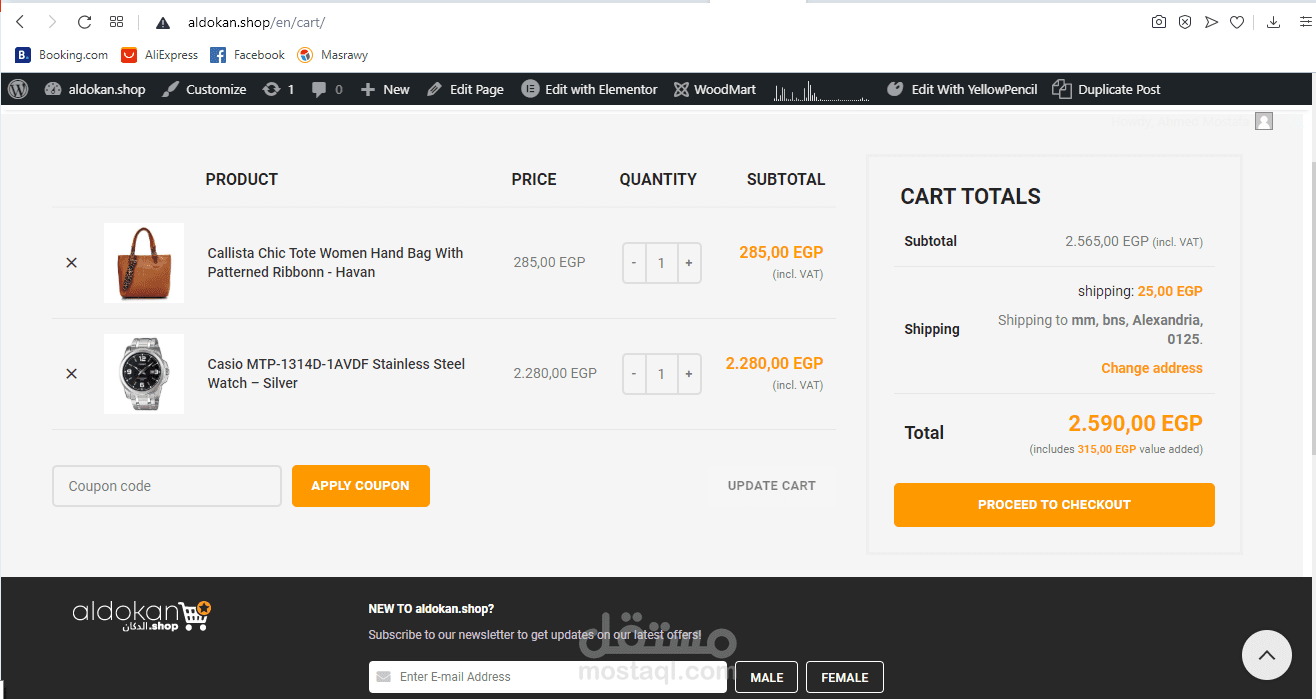Image resolution: width=1316 pixels, height=699 pixels.
Task: Take a screenshot with the camera icon
Action: pos(1158,21)
